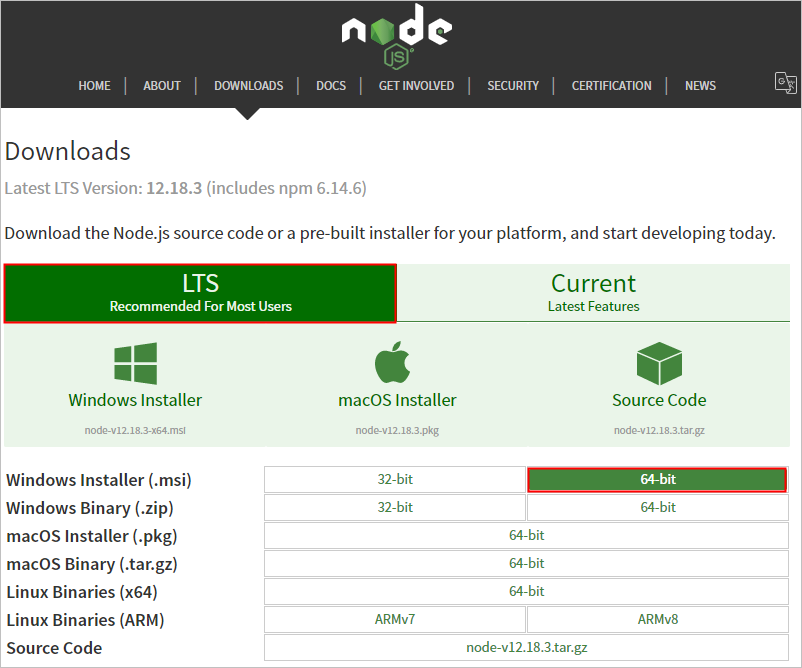802x668 pixels.
Task: Switch to the Current Latest Features tab
Action: [593, 293]
